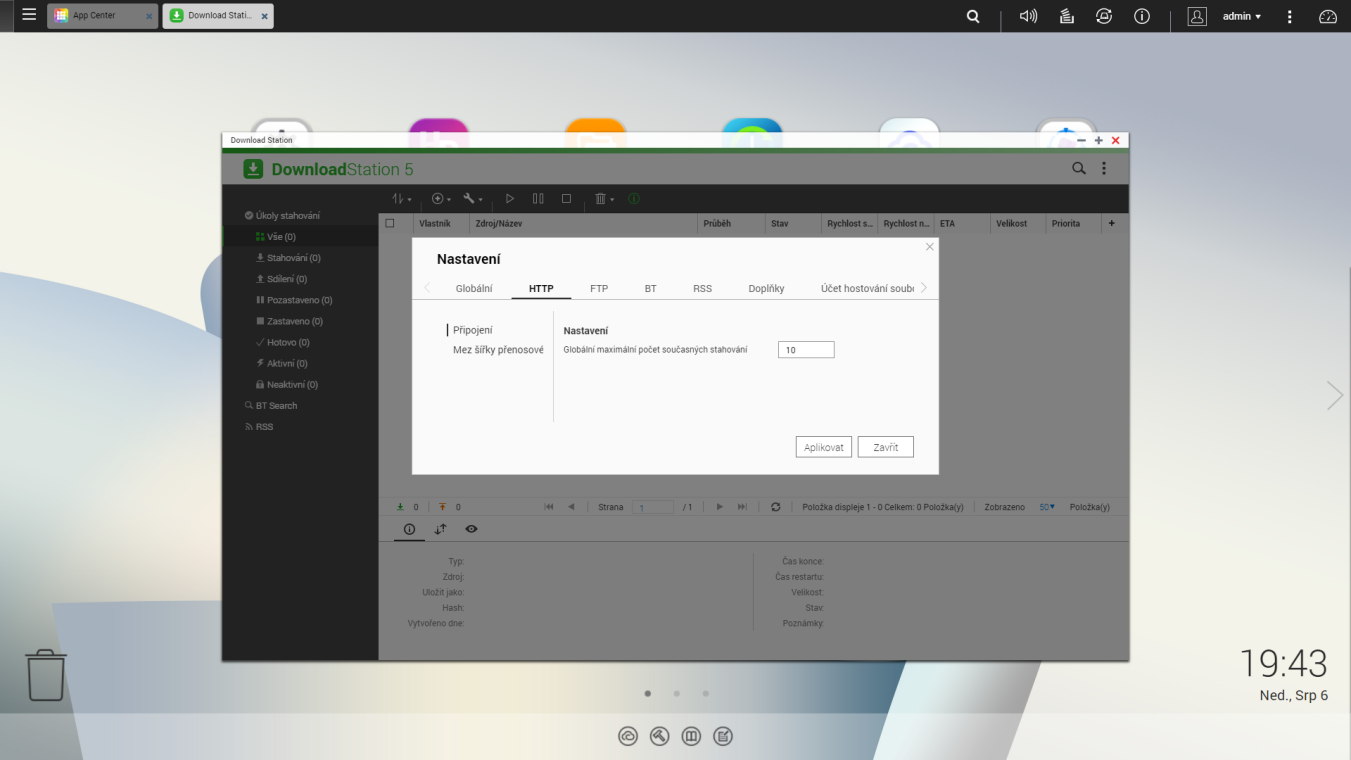This screenshot has height=760, width=1351.
Task: Open the main hamburger menu
Action: tap(28, 16)
